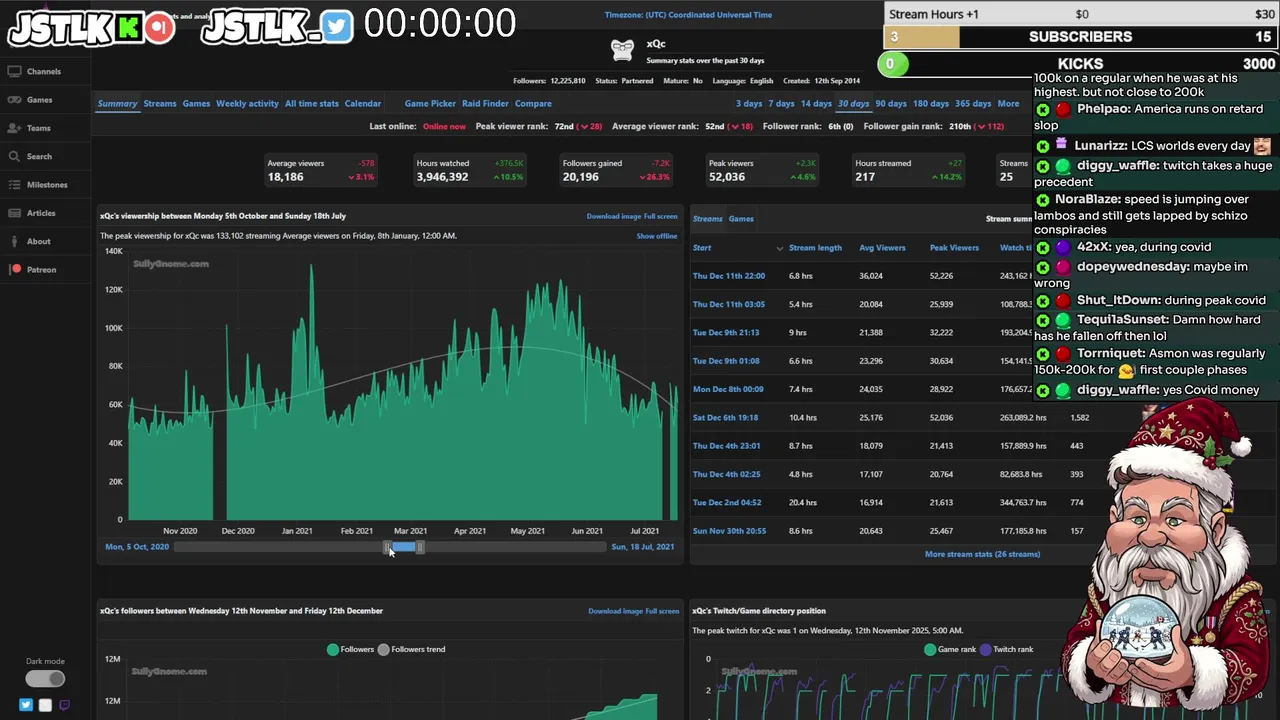Open the Teams people icon in the sidebar
Image resolution: width=1280 pixels, height=720 pixels.
[14, 128]
